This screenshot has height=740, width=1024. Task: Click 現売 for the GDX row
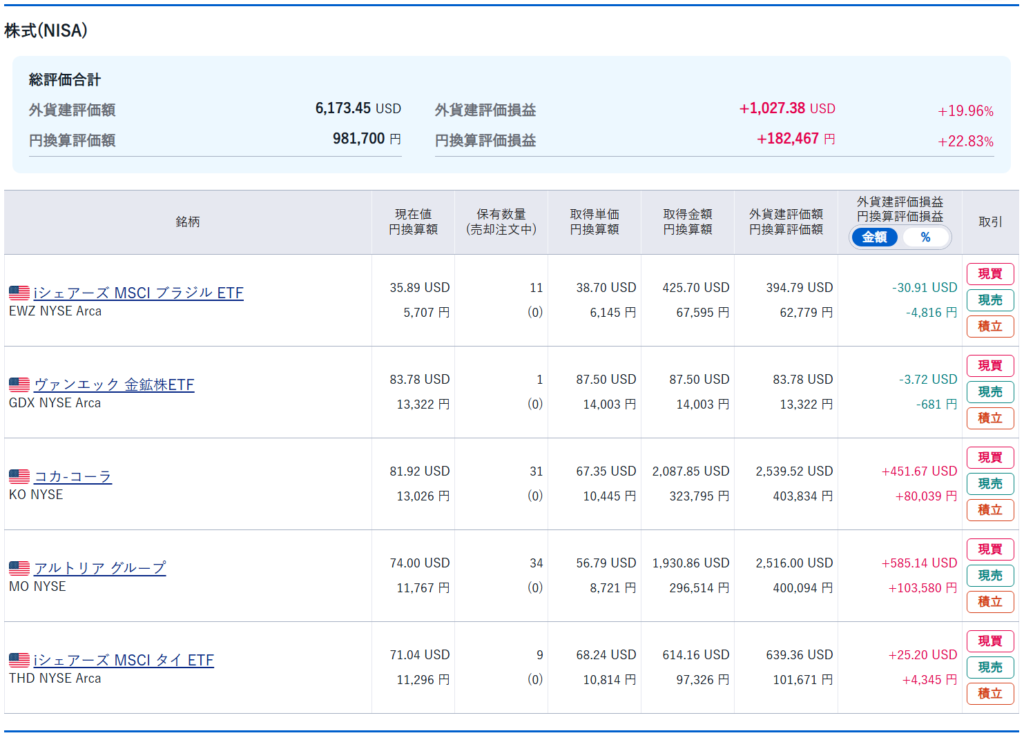coord(989,392)
